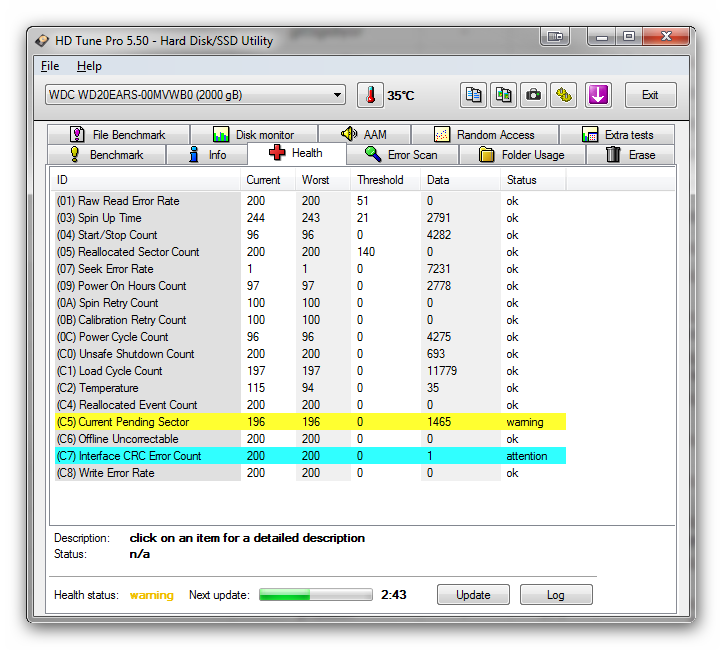Sort by the Threshold column header
The height and width of the screenshot is (650, 723).
pyautogui.click(x=380, y=180)
